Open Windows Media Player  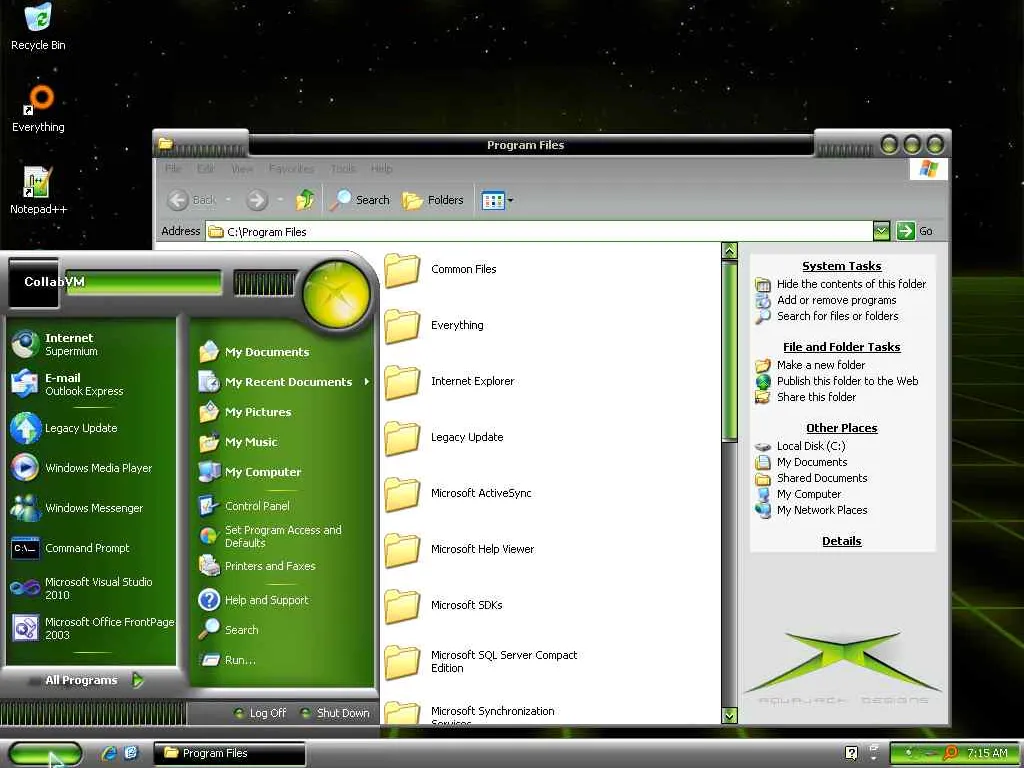click(x=90, y=468)
